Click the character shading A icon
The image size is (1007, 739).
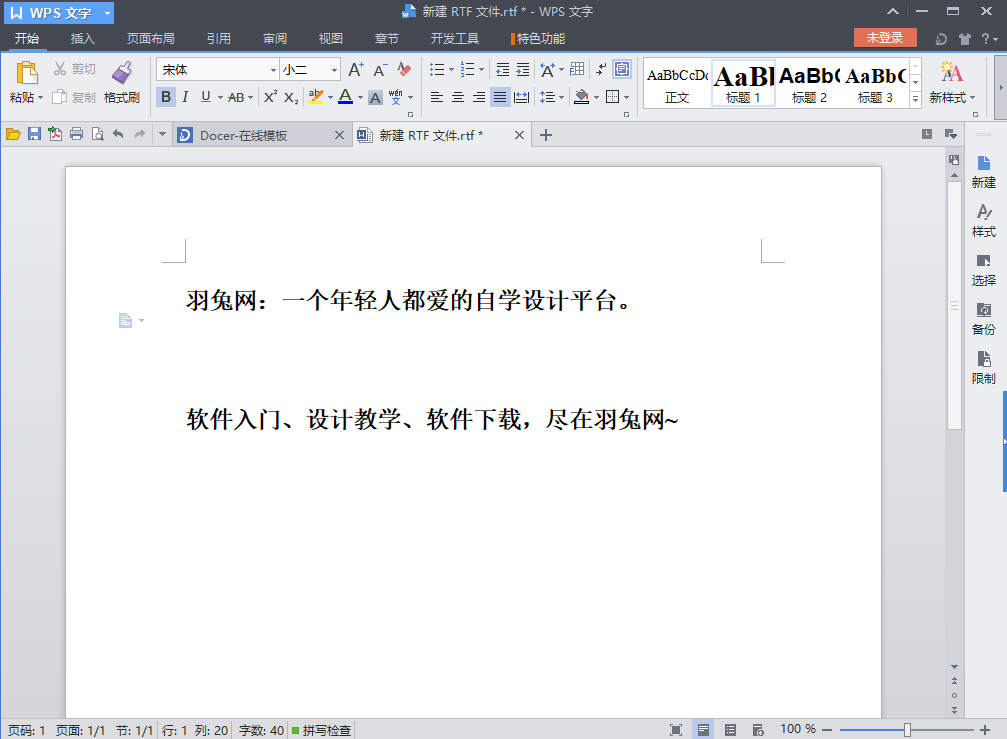tap(375, 98)
